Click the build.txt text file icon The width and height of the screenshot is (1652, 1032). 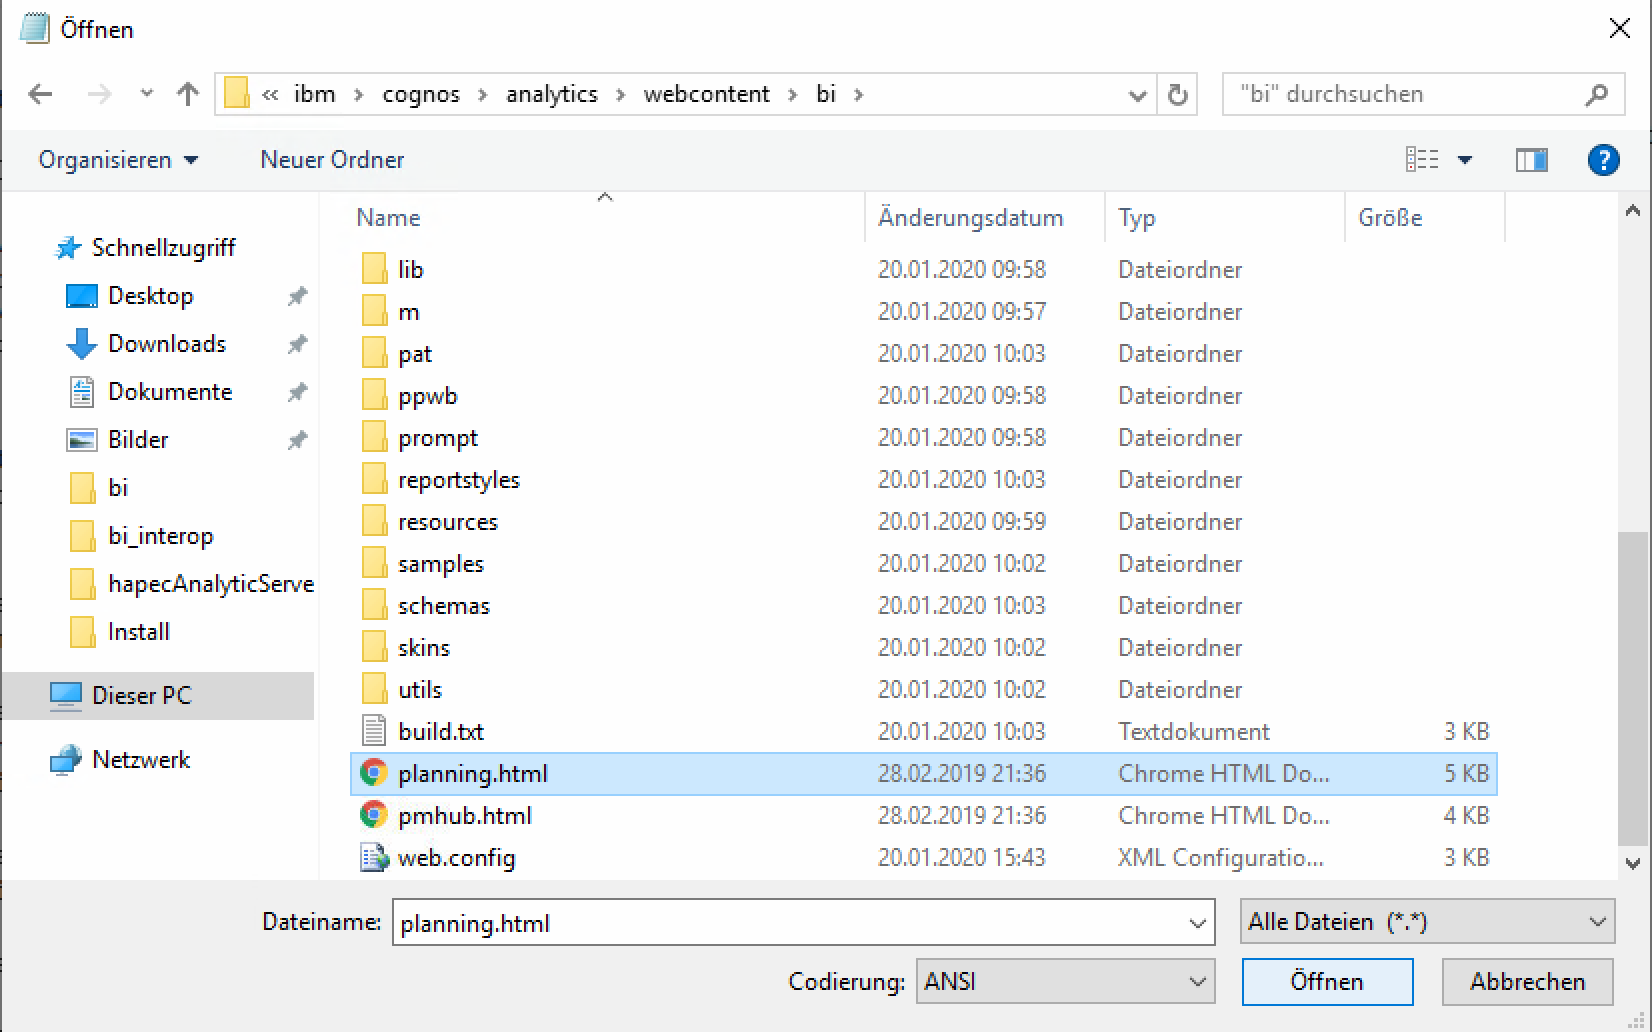[374, 731]
